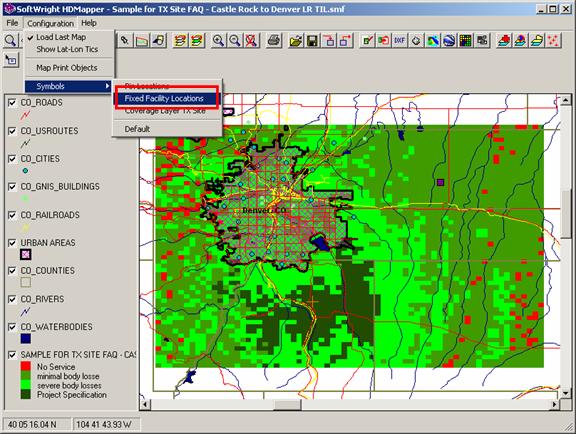Screen dimensions: 576x434
Task: Click the layers icon with green stack
Action: click(x=197, y=40)
